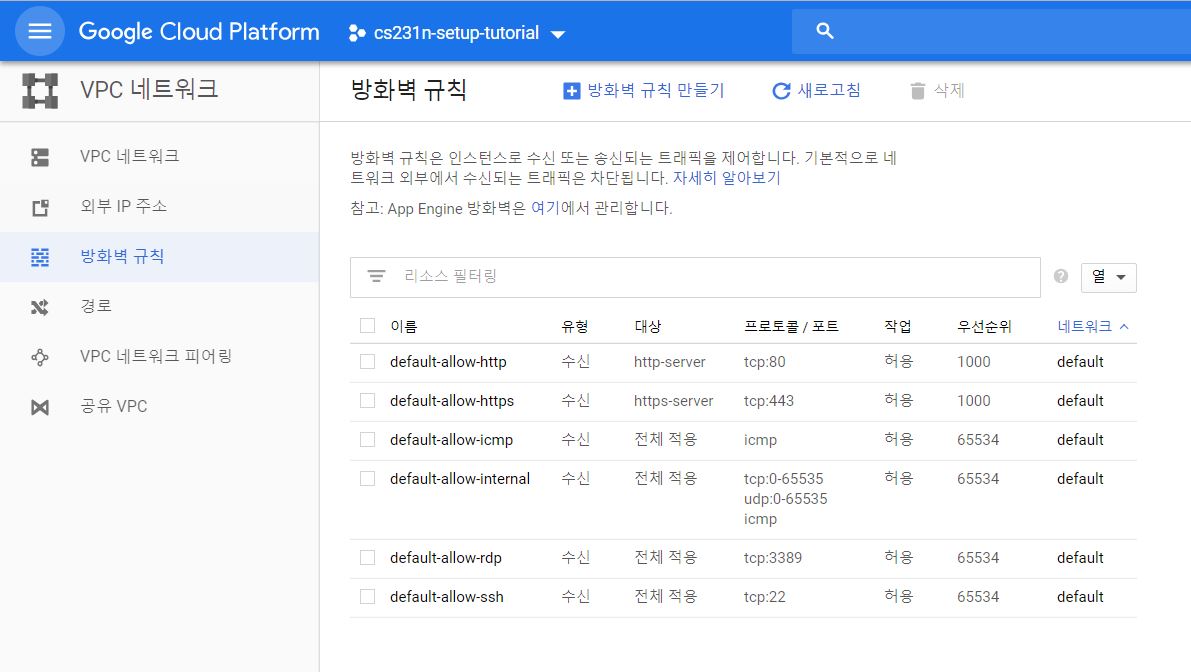Screen dimensions: 1191x672
Task: Click 방화벽 규칙 만들기 button
Action: 644,91
